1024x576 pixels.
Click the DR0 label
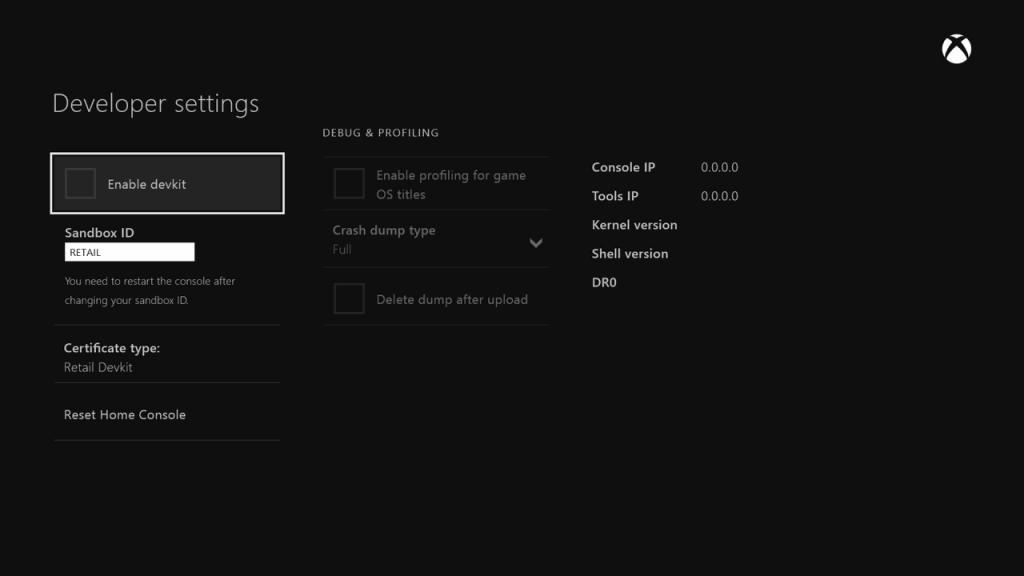pos(604,283)
